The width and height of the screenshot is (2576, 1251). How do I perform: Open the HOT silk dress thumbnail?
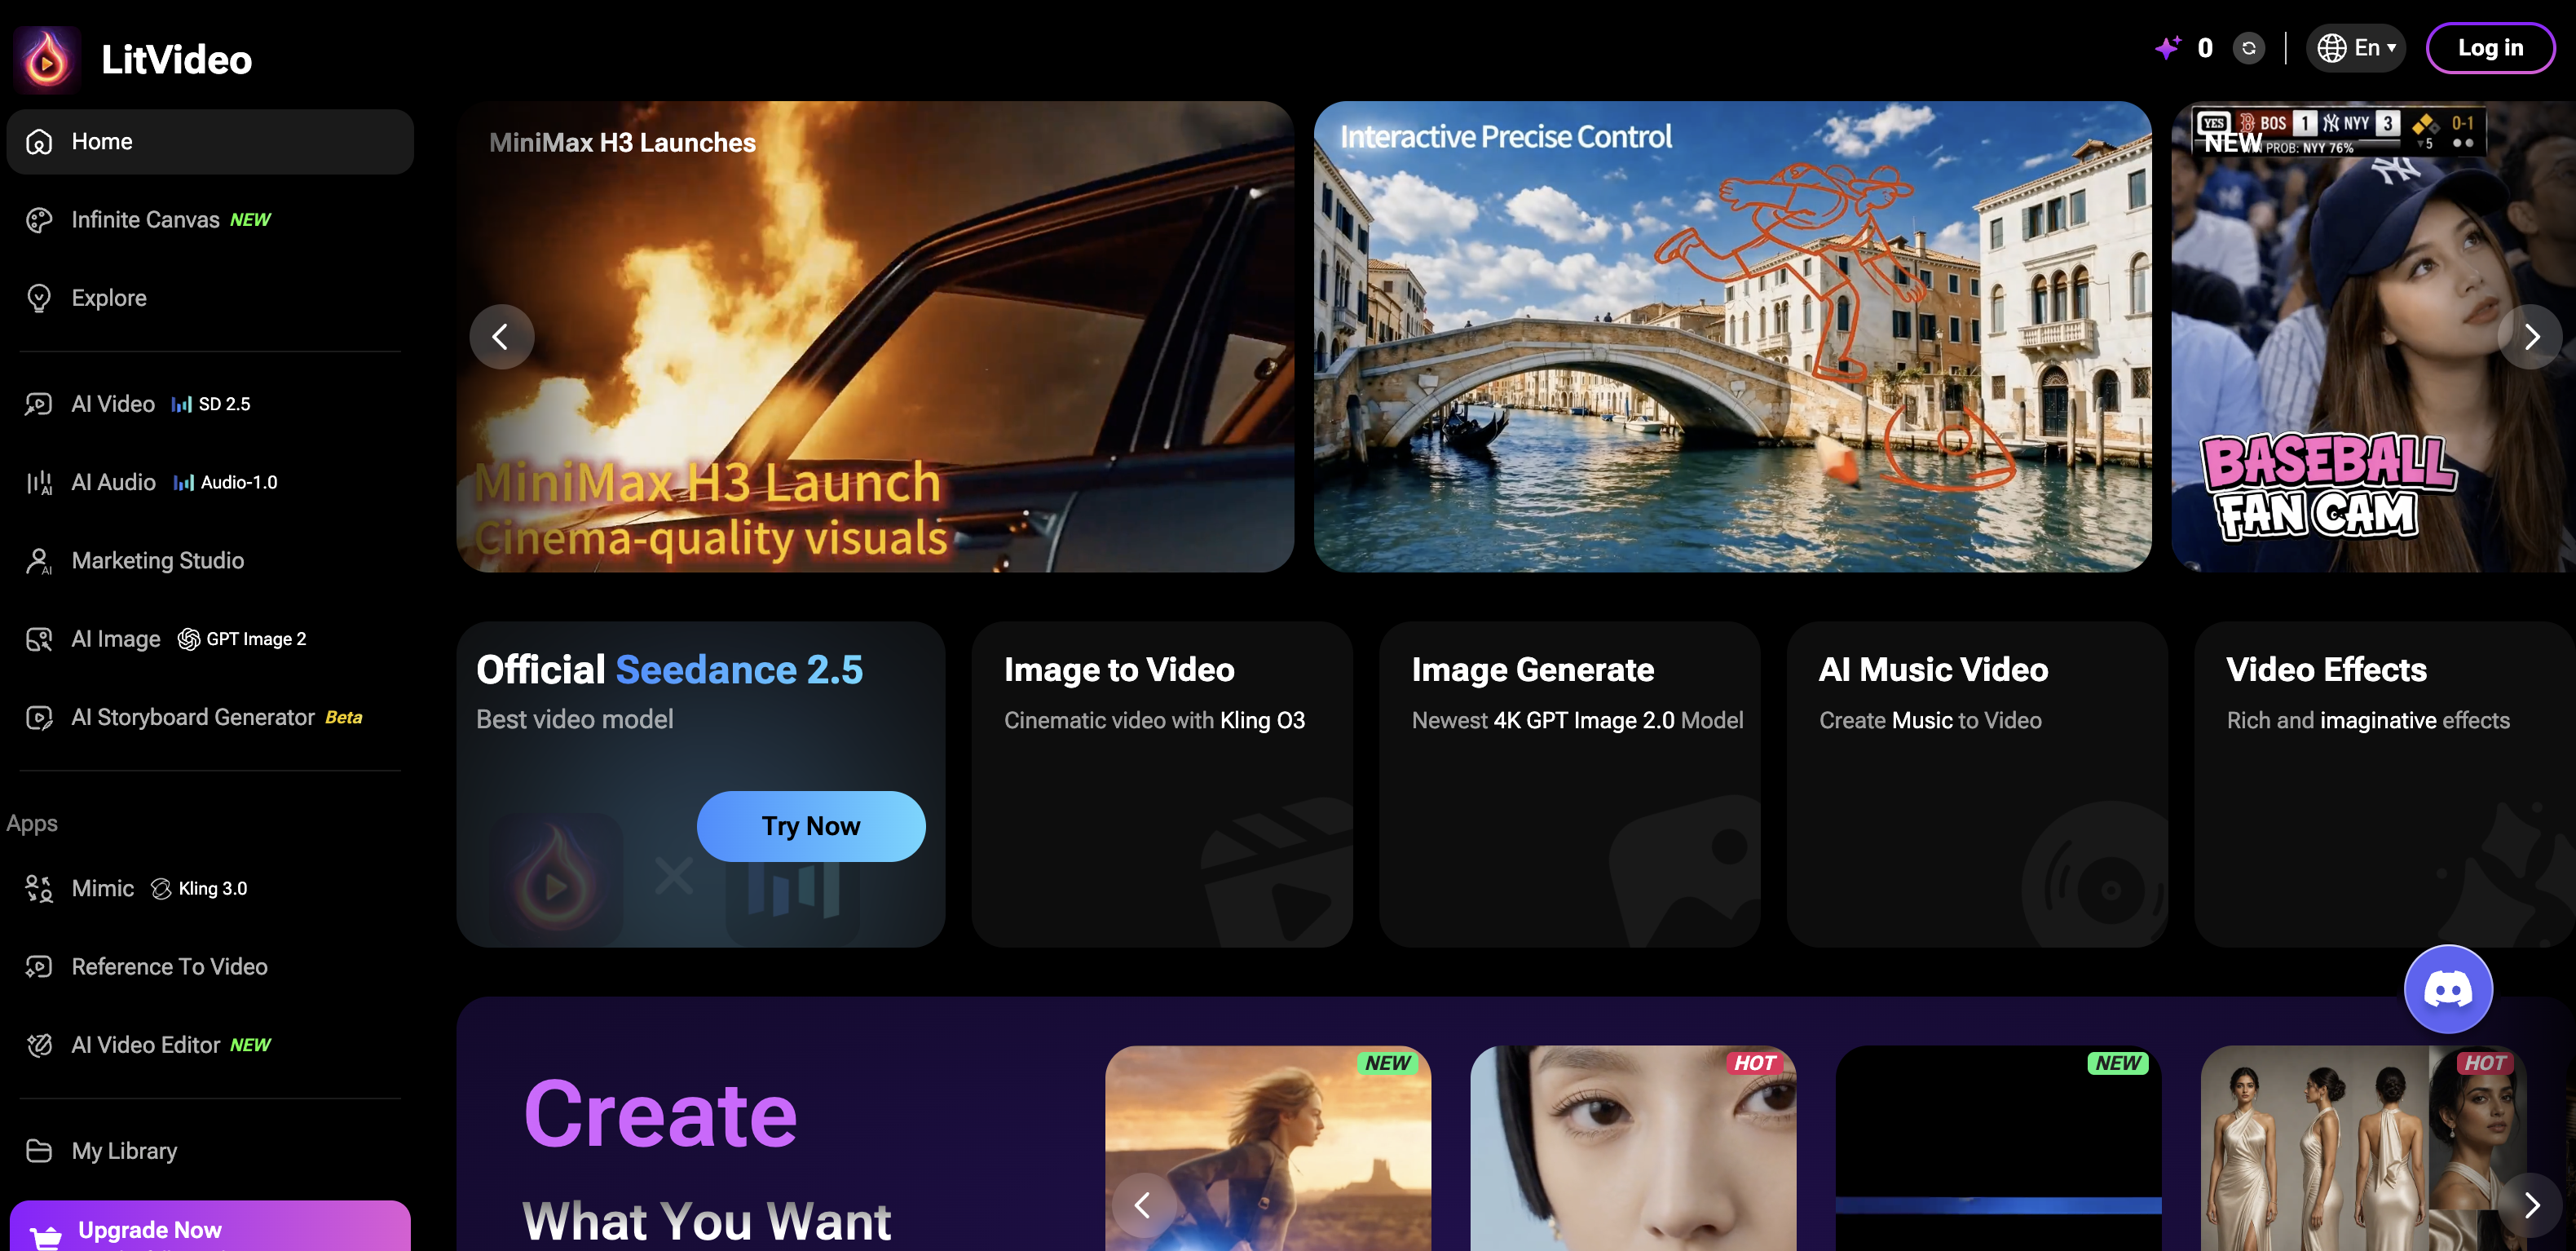(x=2363, y=1148)
